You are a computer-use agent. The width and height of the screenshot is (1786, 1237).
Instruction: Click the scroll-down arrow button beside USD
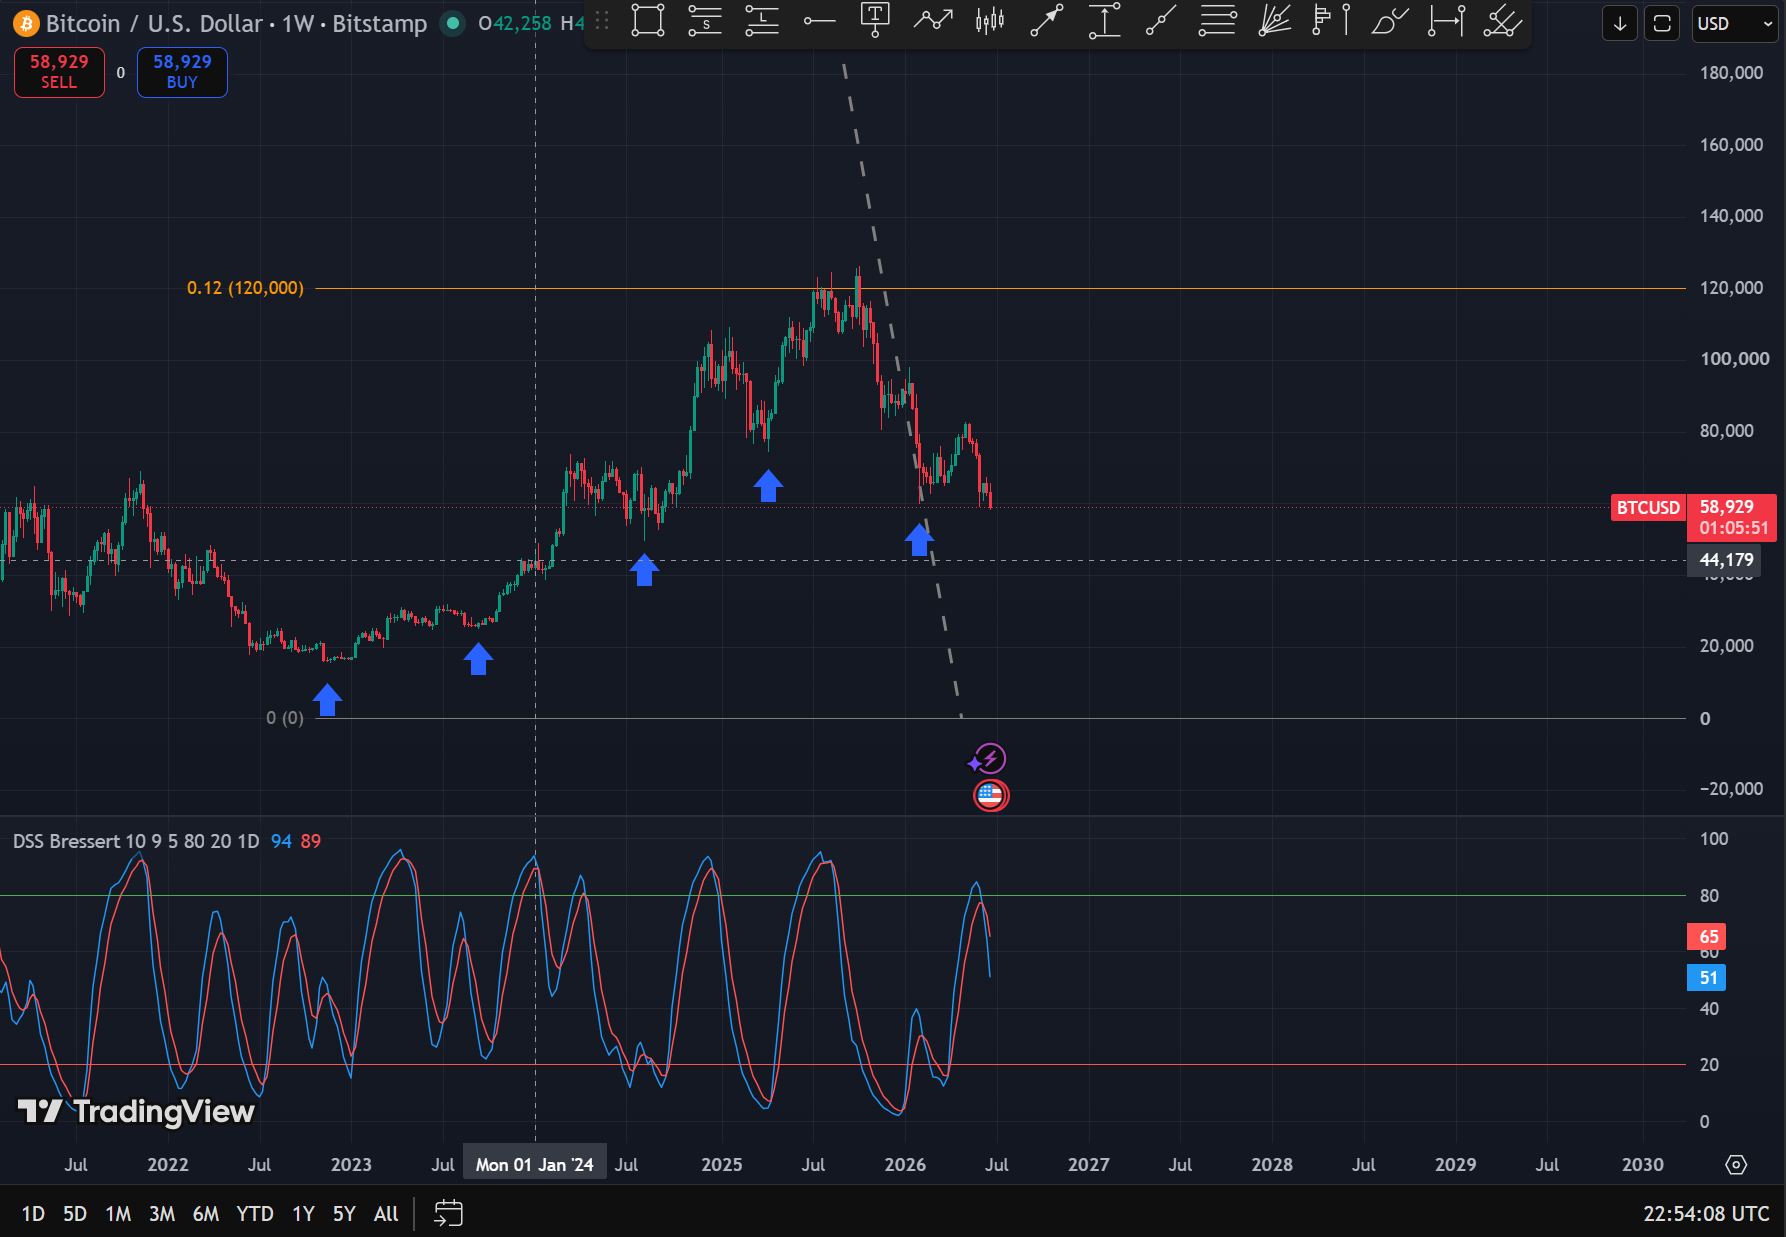click(1620, 24)
